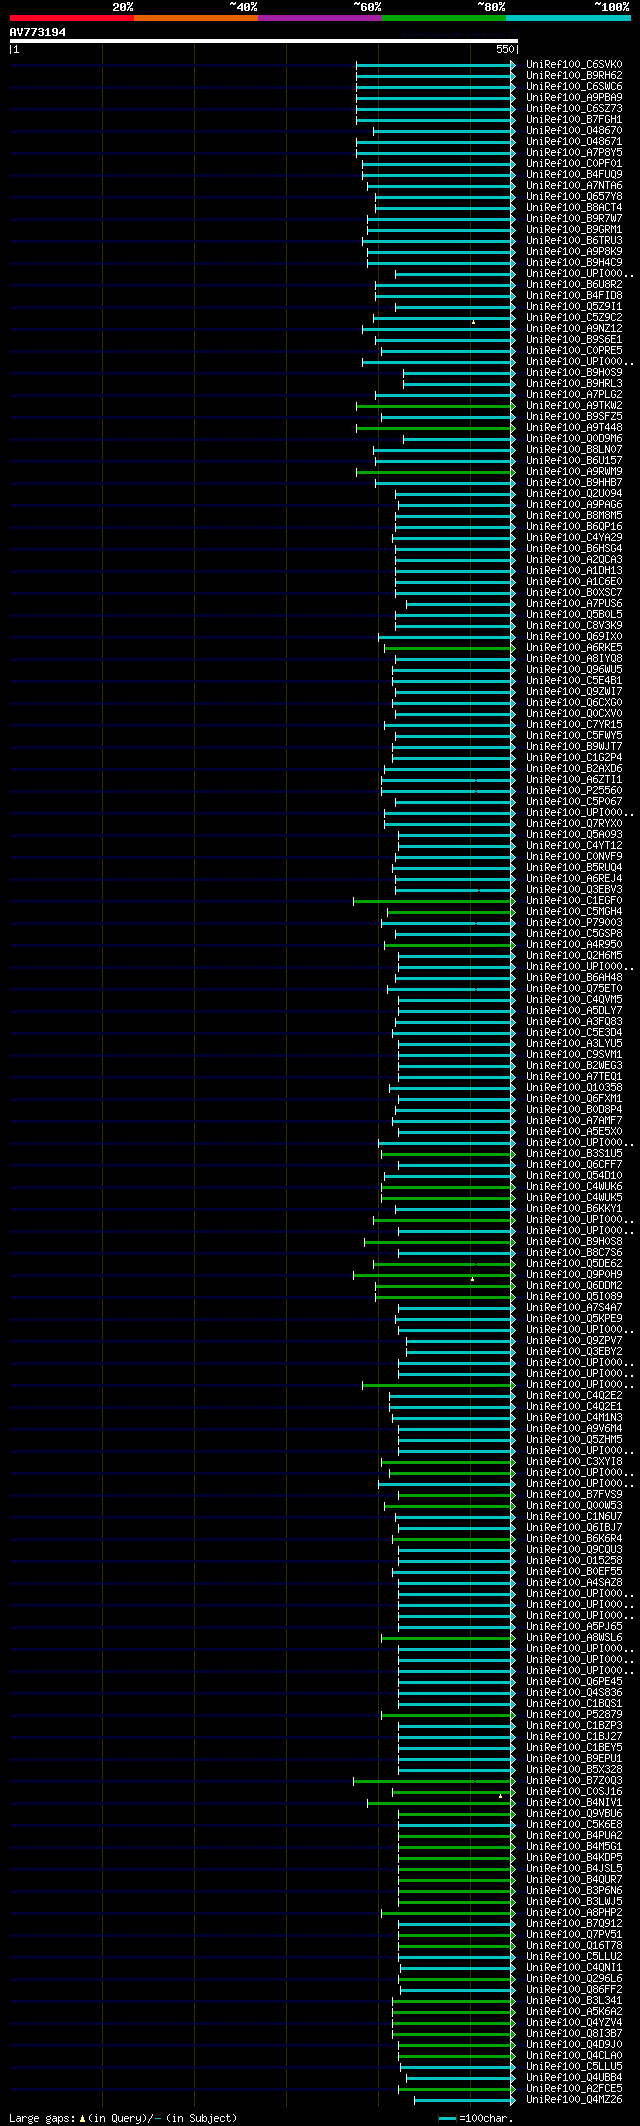Select the UniRef100_Q10358 label
640x2126 pixels.
[574, 1088]
